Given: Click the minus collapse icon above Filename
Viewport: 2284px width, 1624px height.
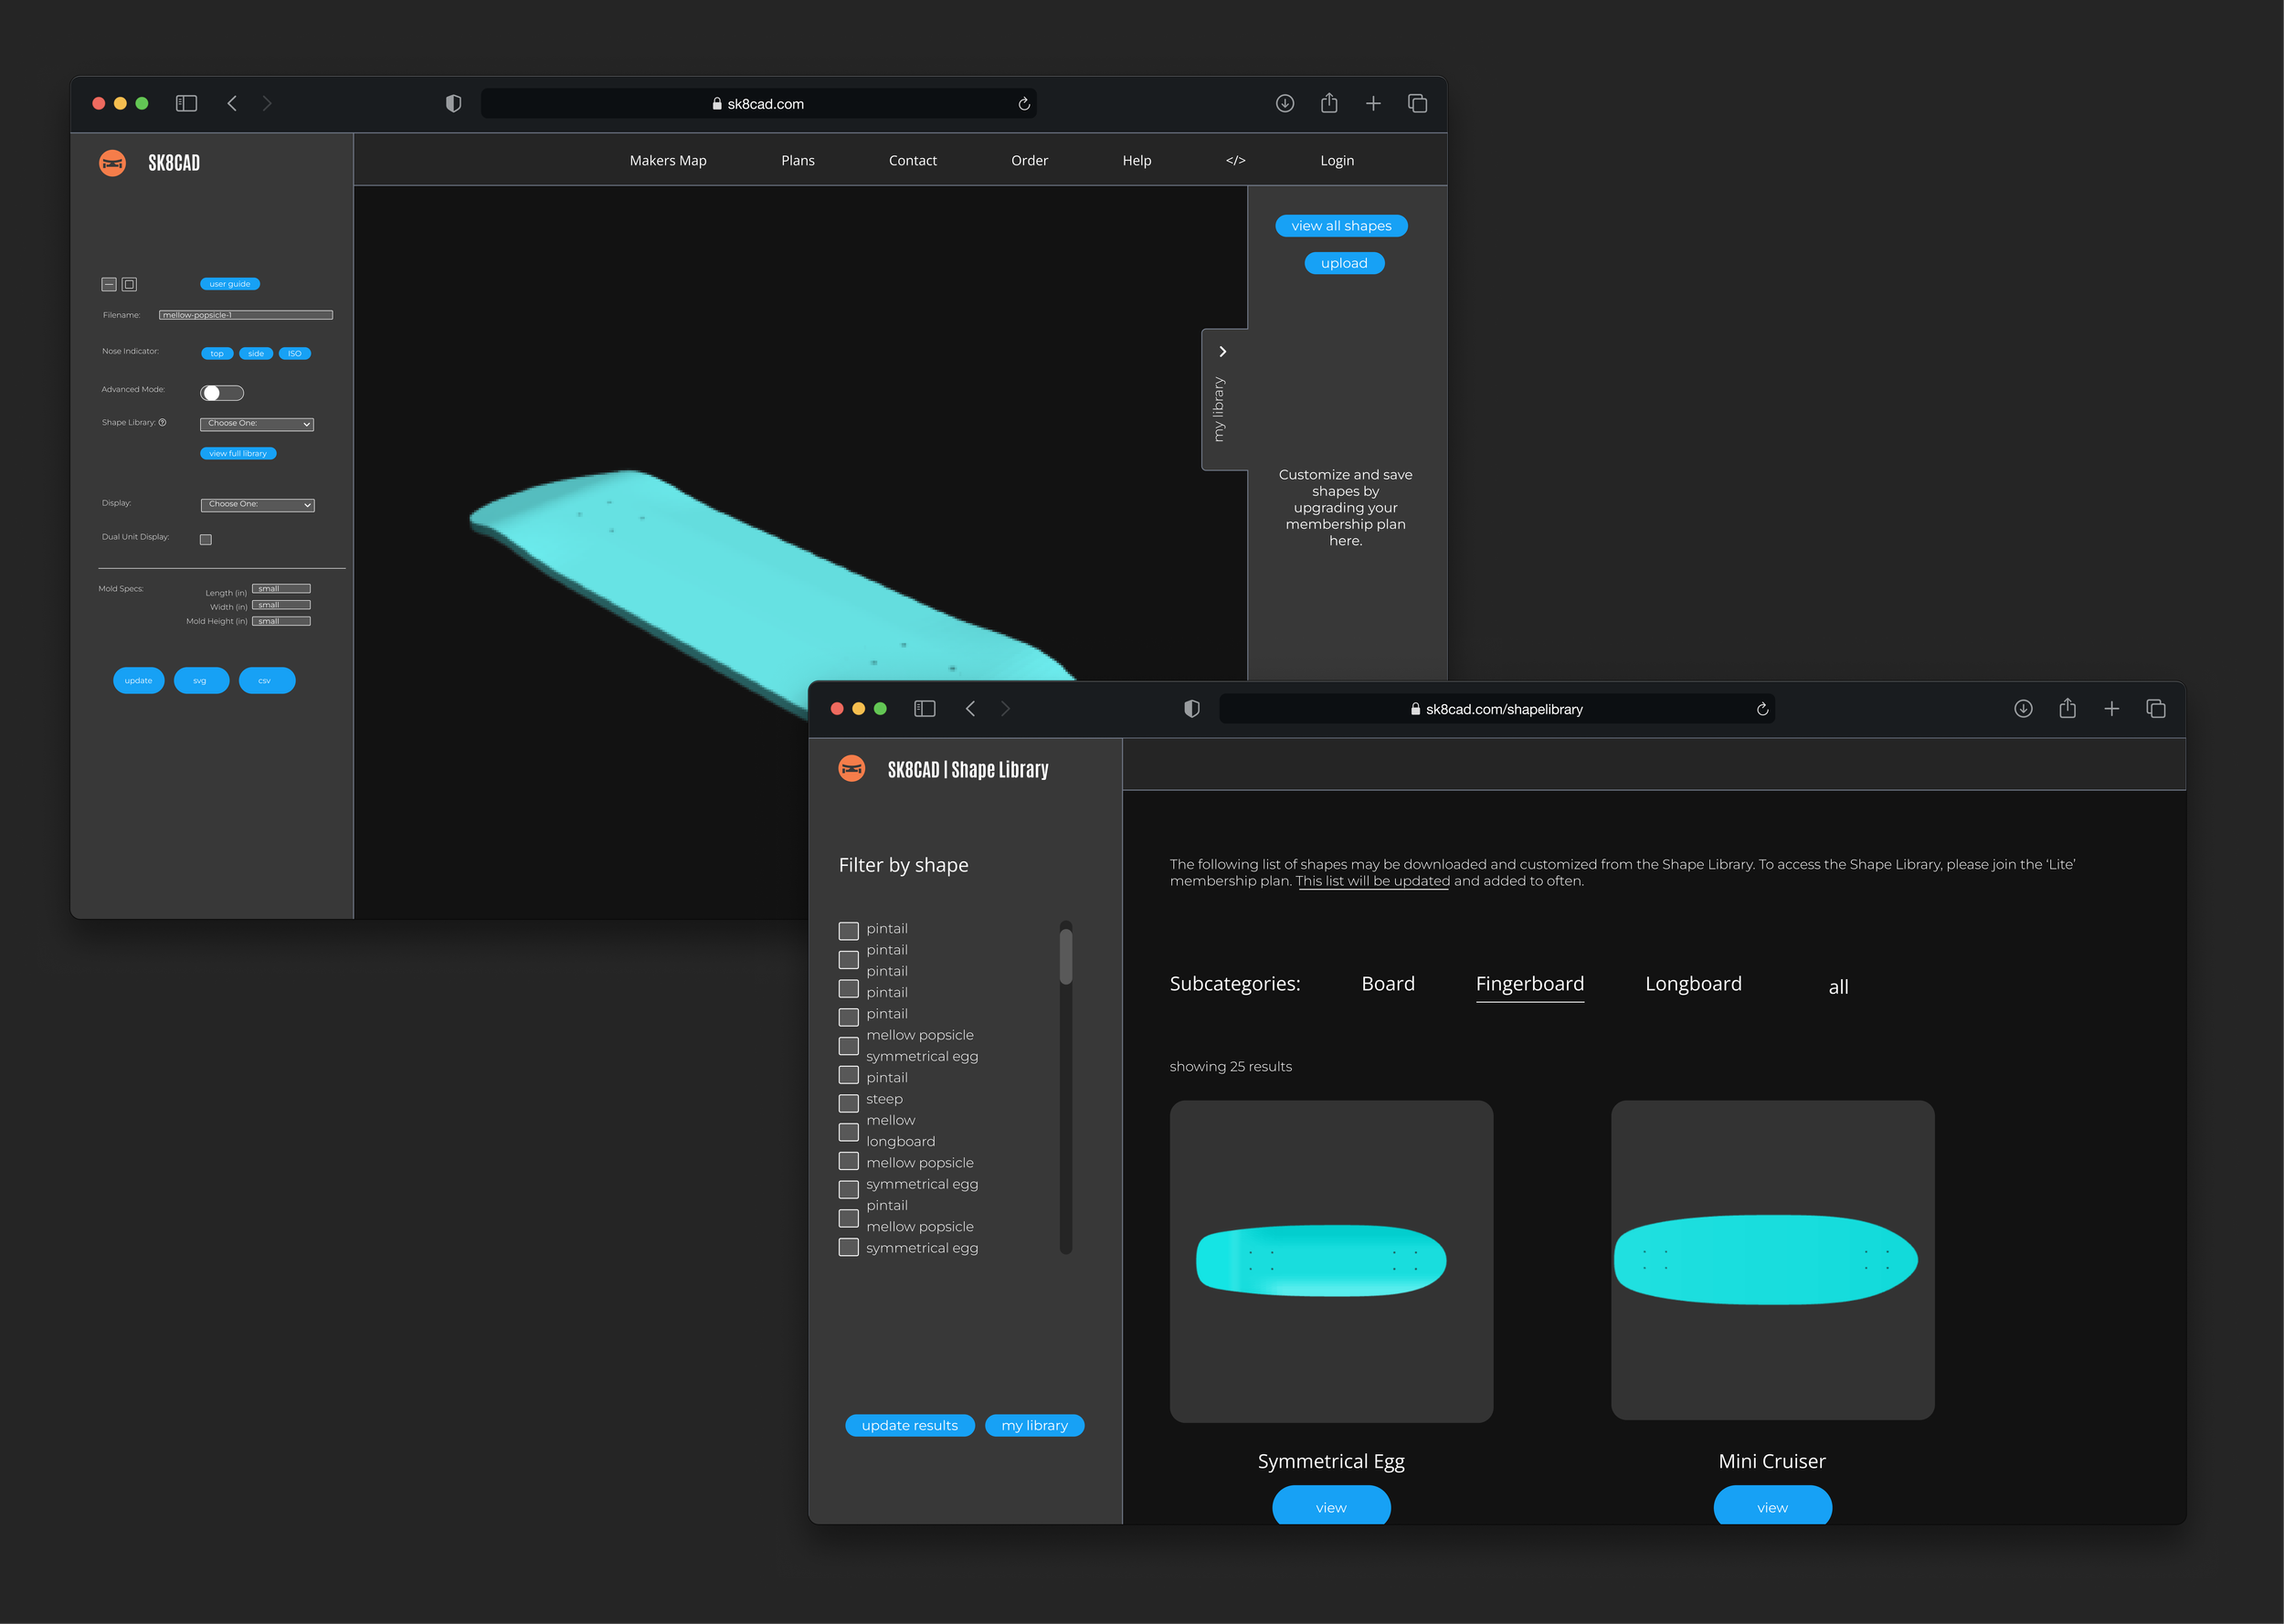Looking at the screenshot, I should pos(109,284).
